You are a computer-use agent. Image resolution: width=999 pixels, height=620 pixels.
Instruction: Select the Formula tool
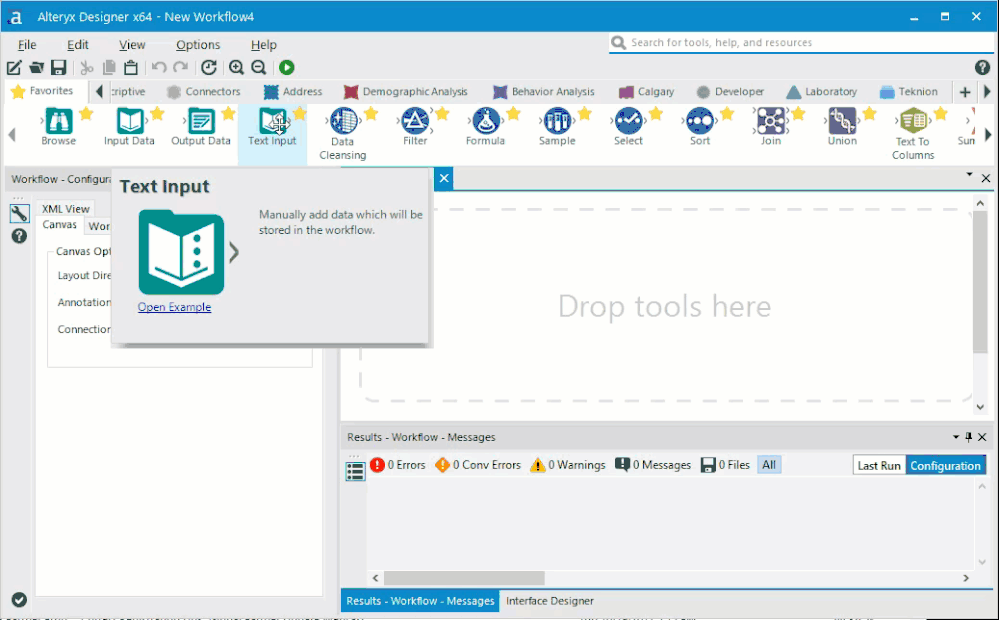(x=485, y=121)
